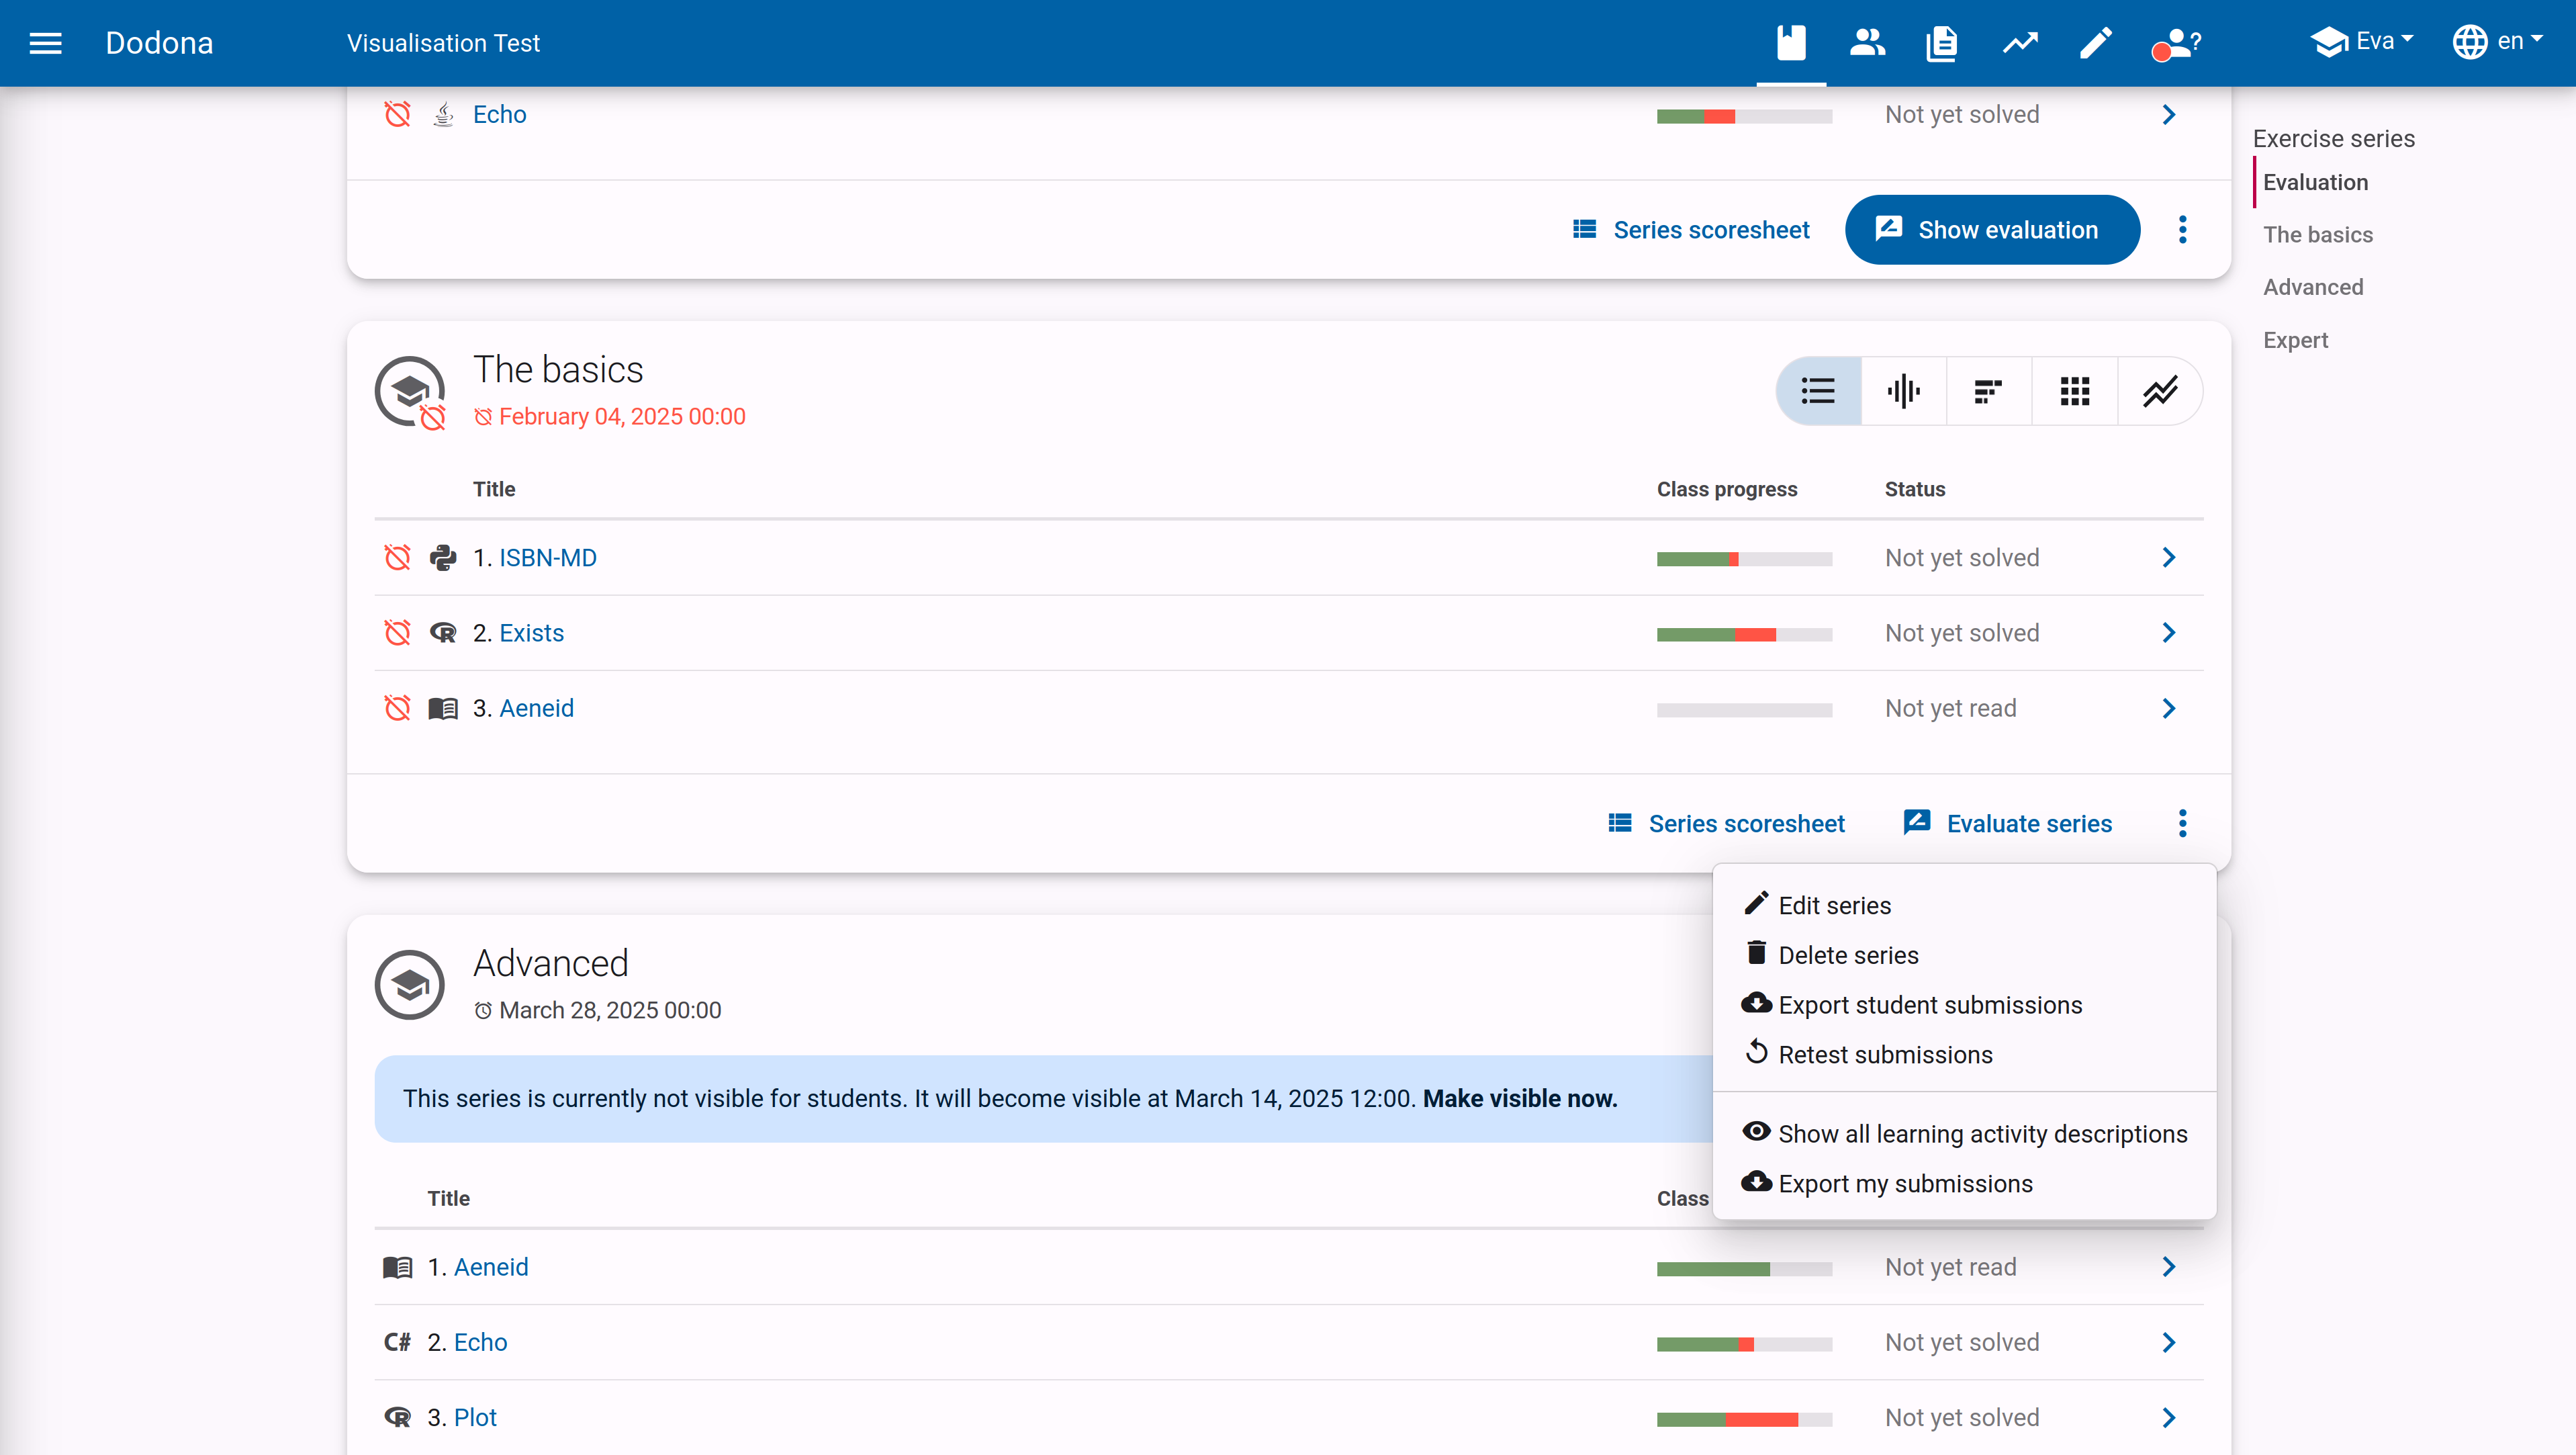
Task: Click the edit course pencil icon
Action: point(2096,43)
